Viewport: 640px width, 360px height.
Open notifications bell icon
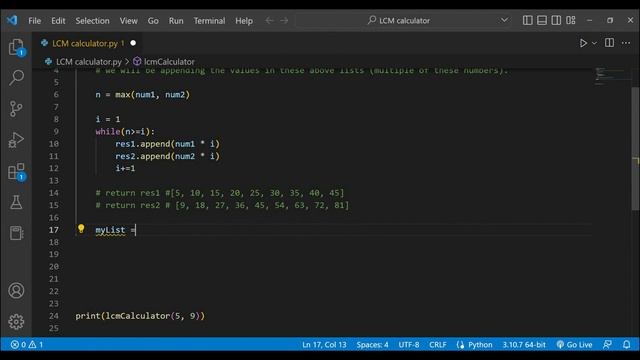coord(627,344)
